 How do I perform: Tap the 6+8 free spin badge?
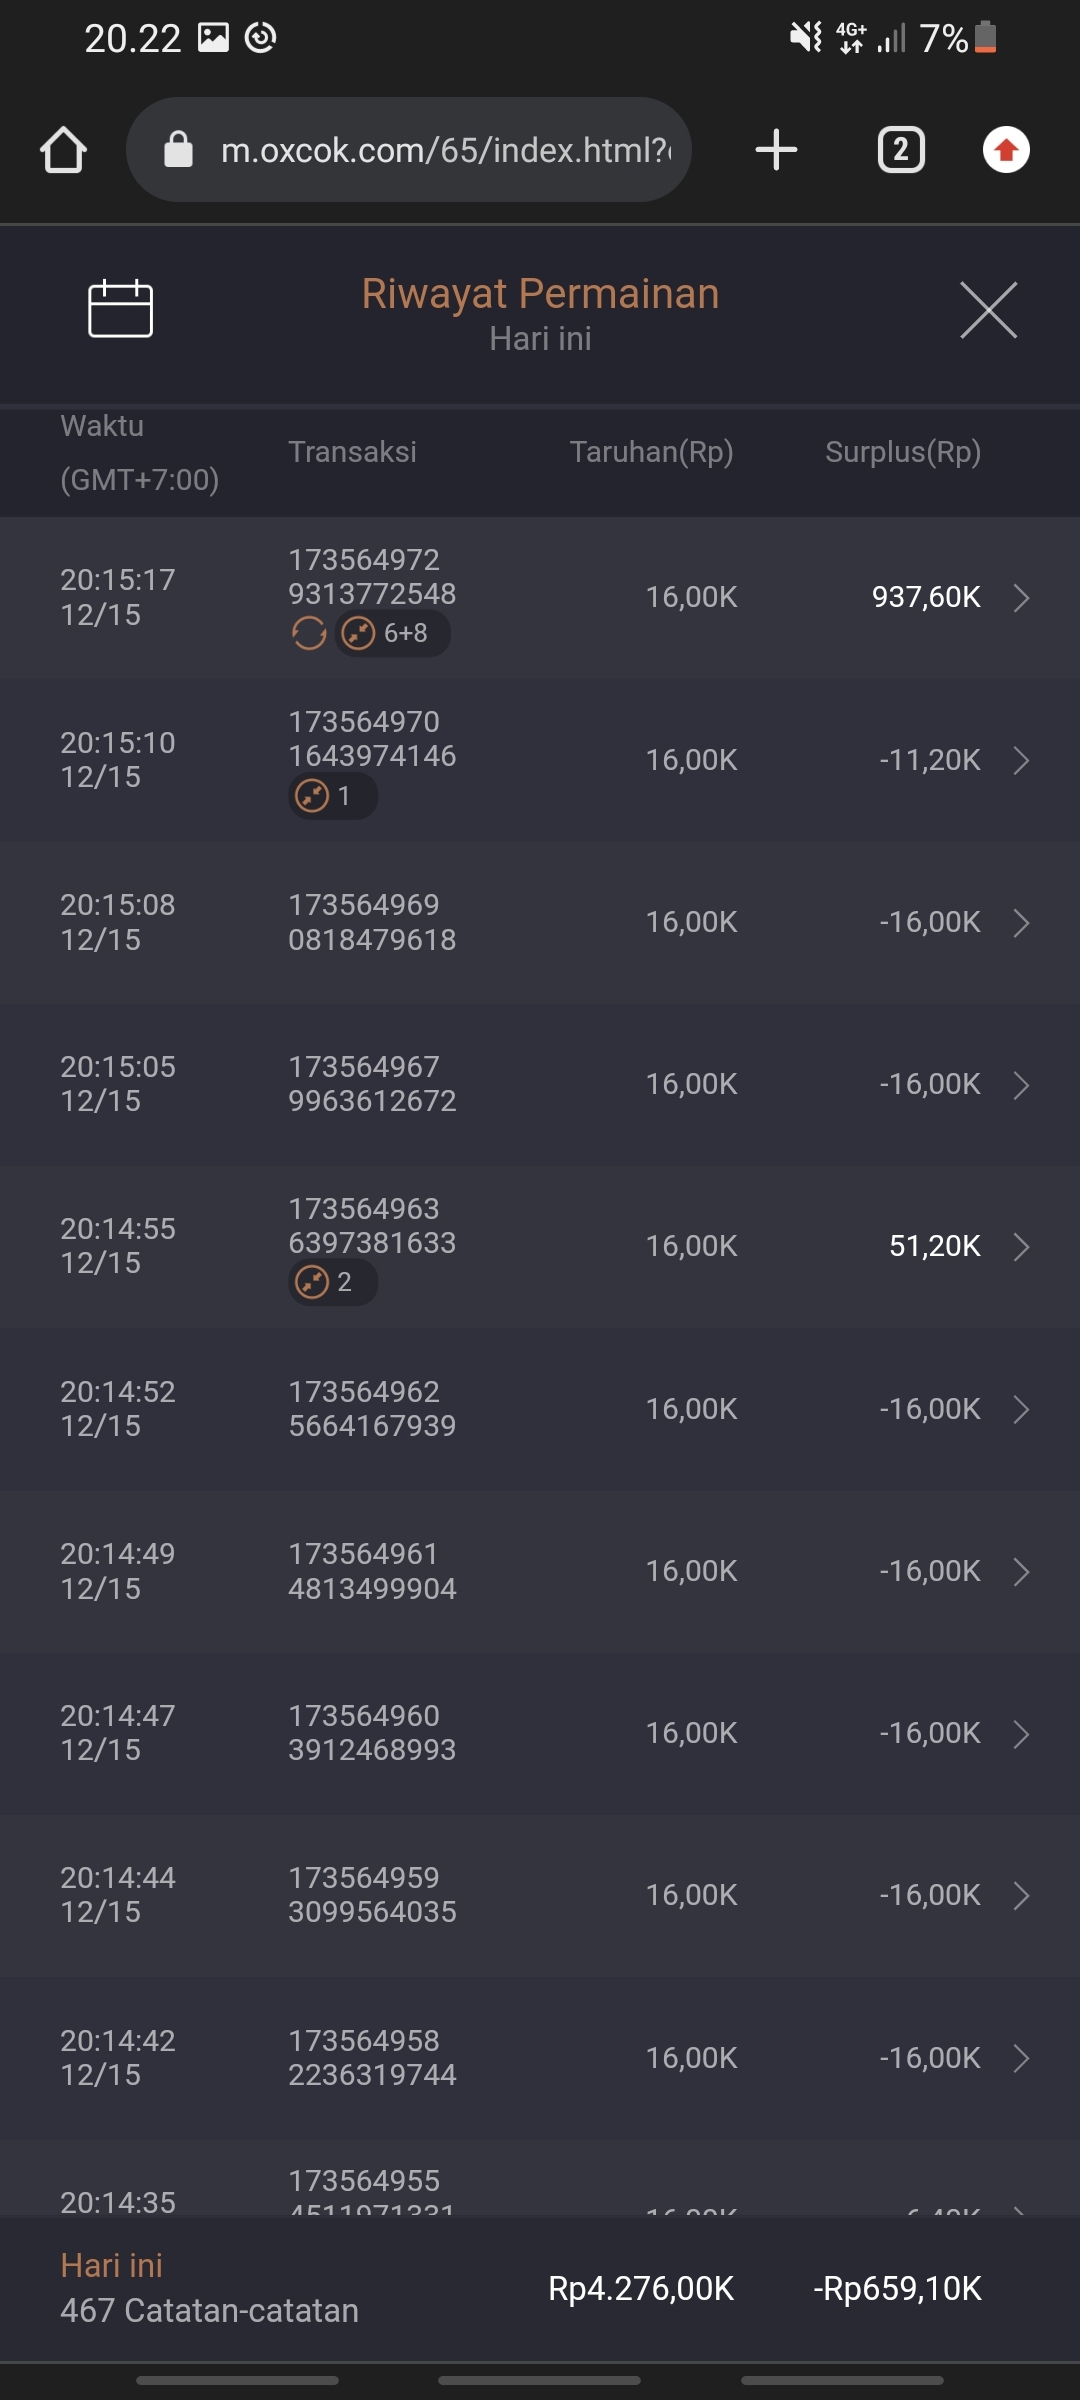point(392,633)
